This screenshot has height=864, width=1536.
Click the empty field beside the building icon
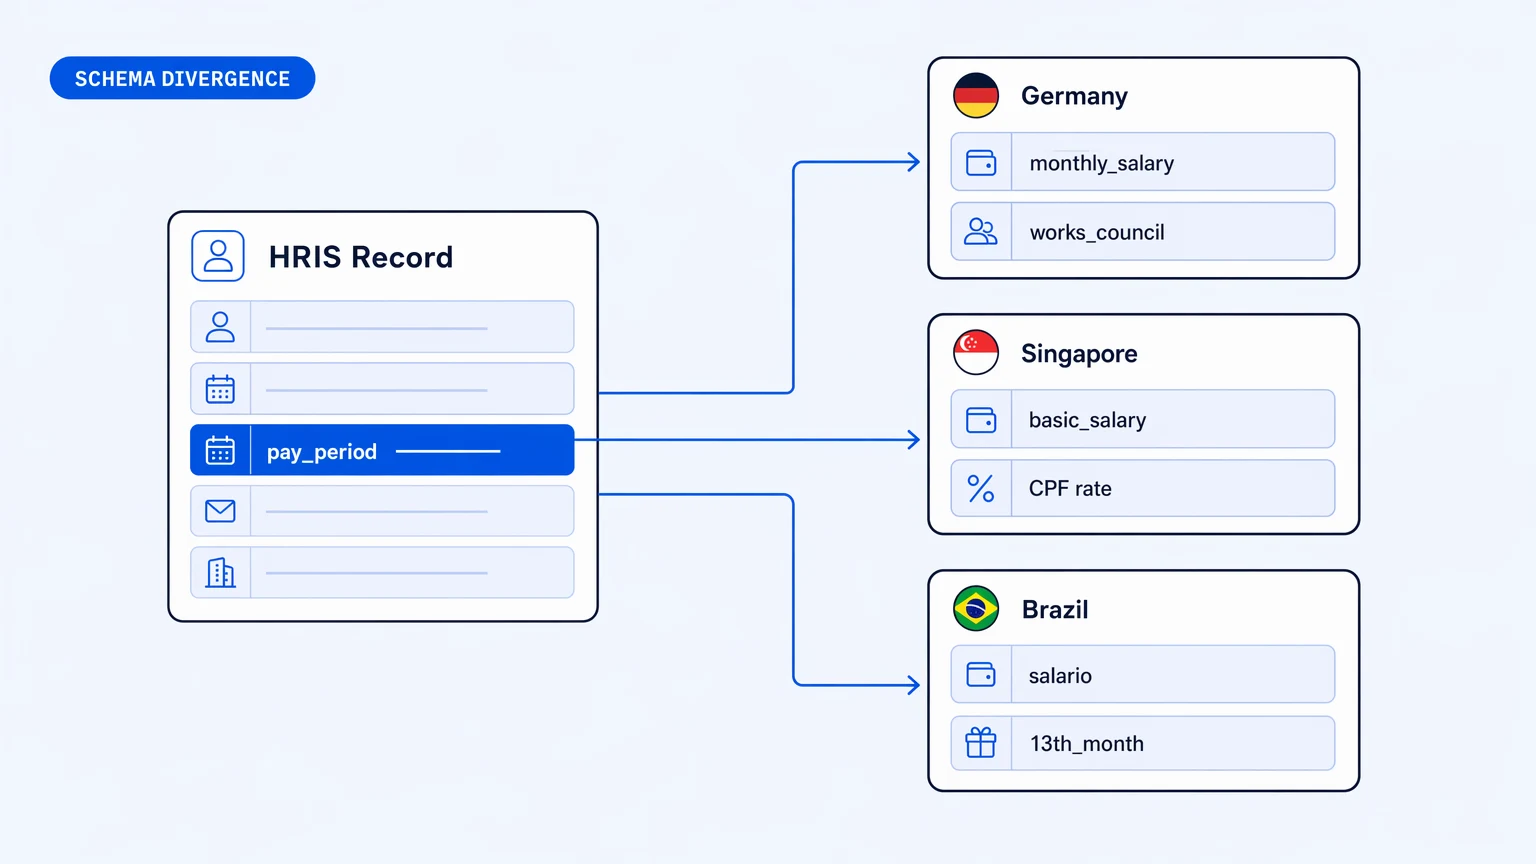(412, 572)
